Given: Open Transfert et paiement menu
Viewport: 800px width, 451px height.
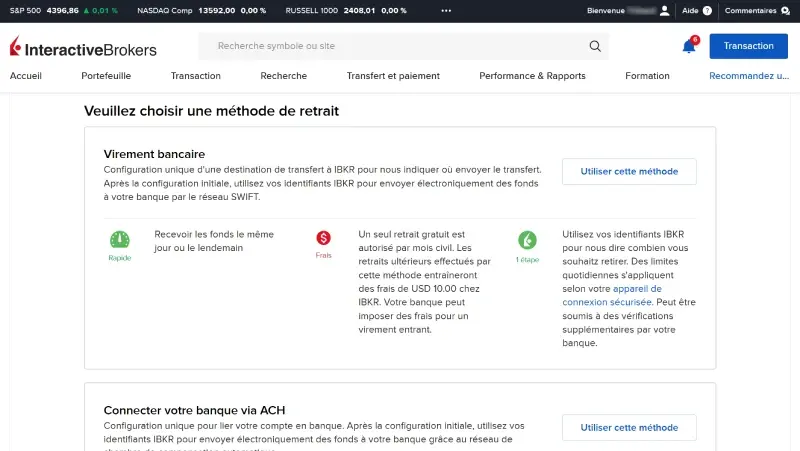Looking at the screenshot, I should coord(393,76).
